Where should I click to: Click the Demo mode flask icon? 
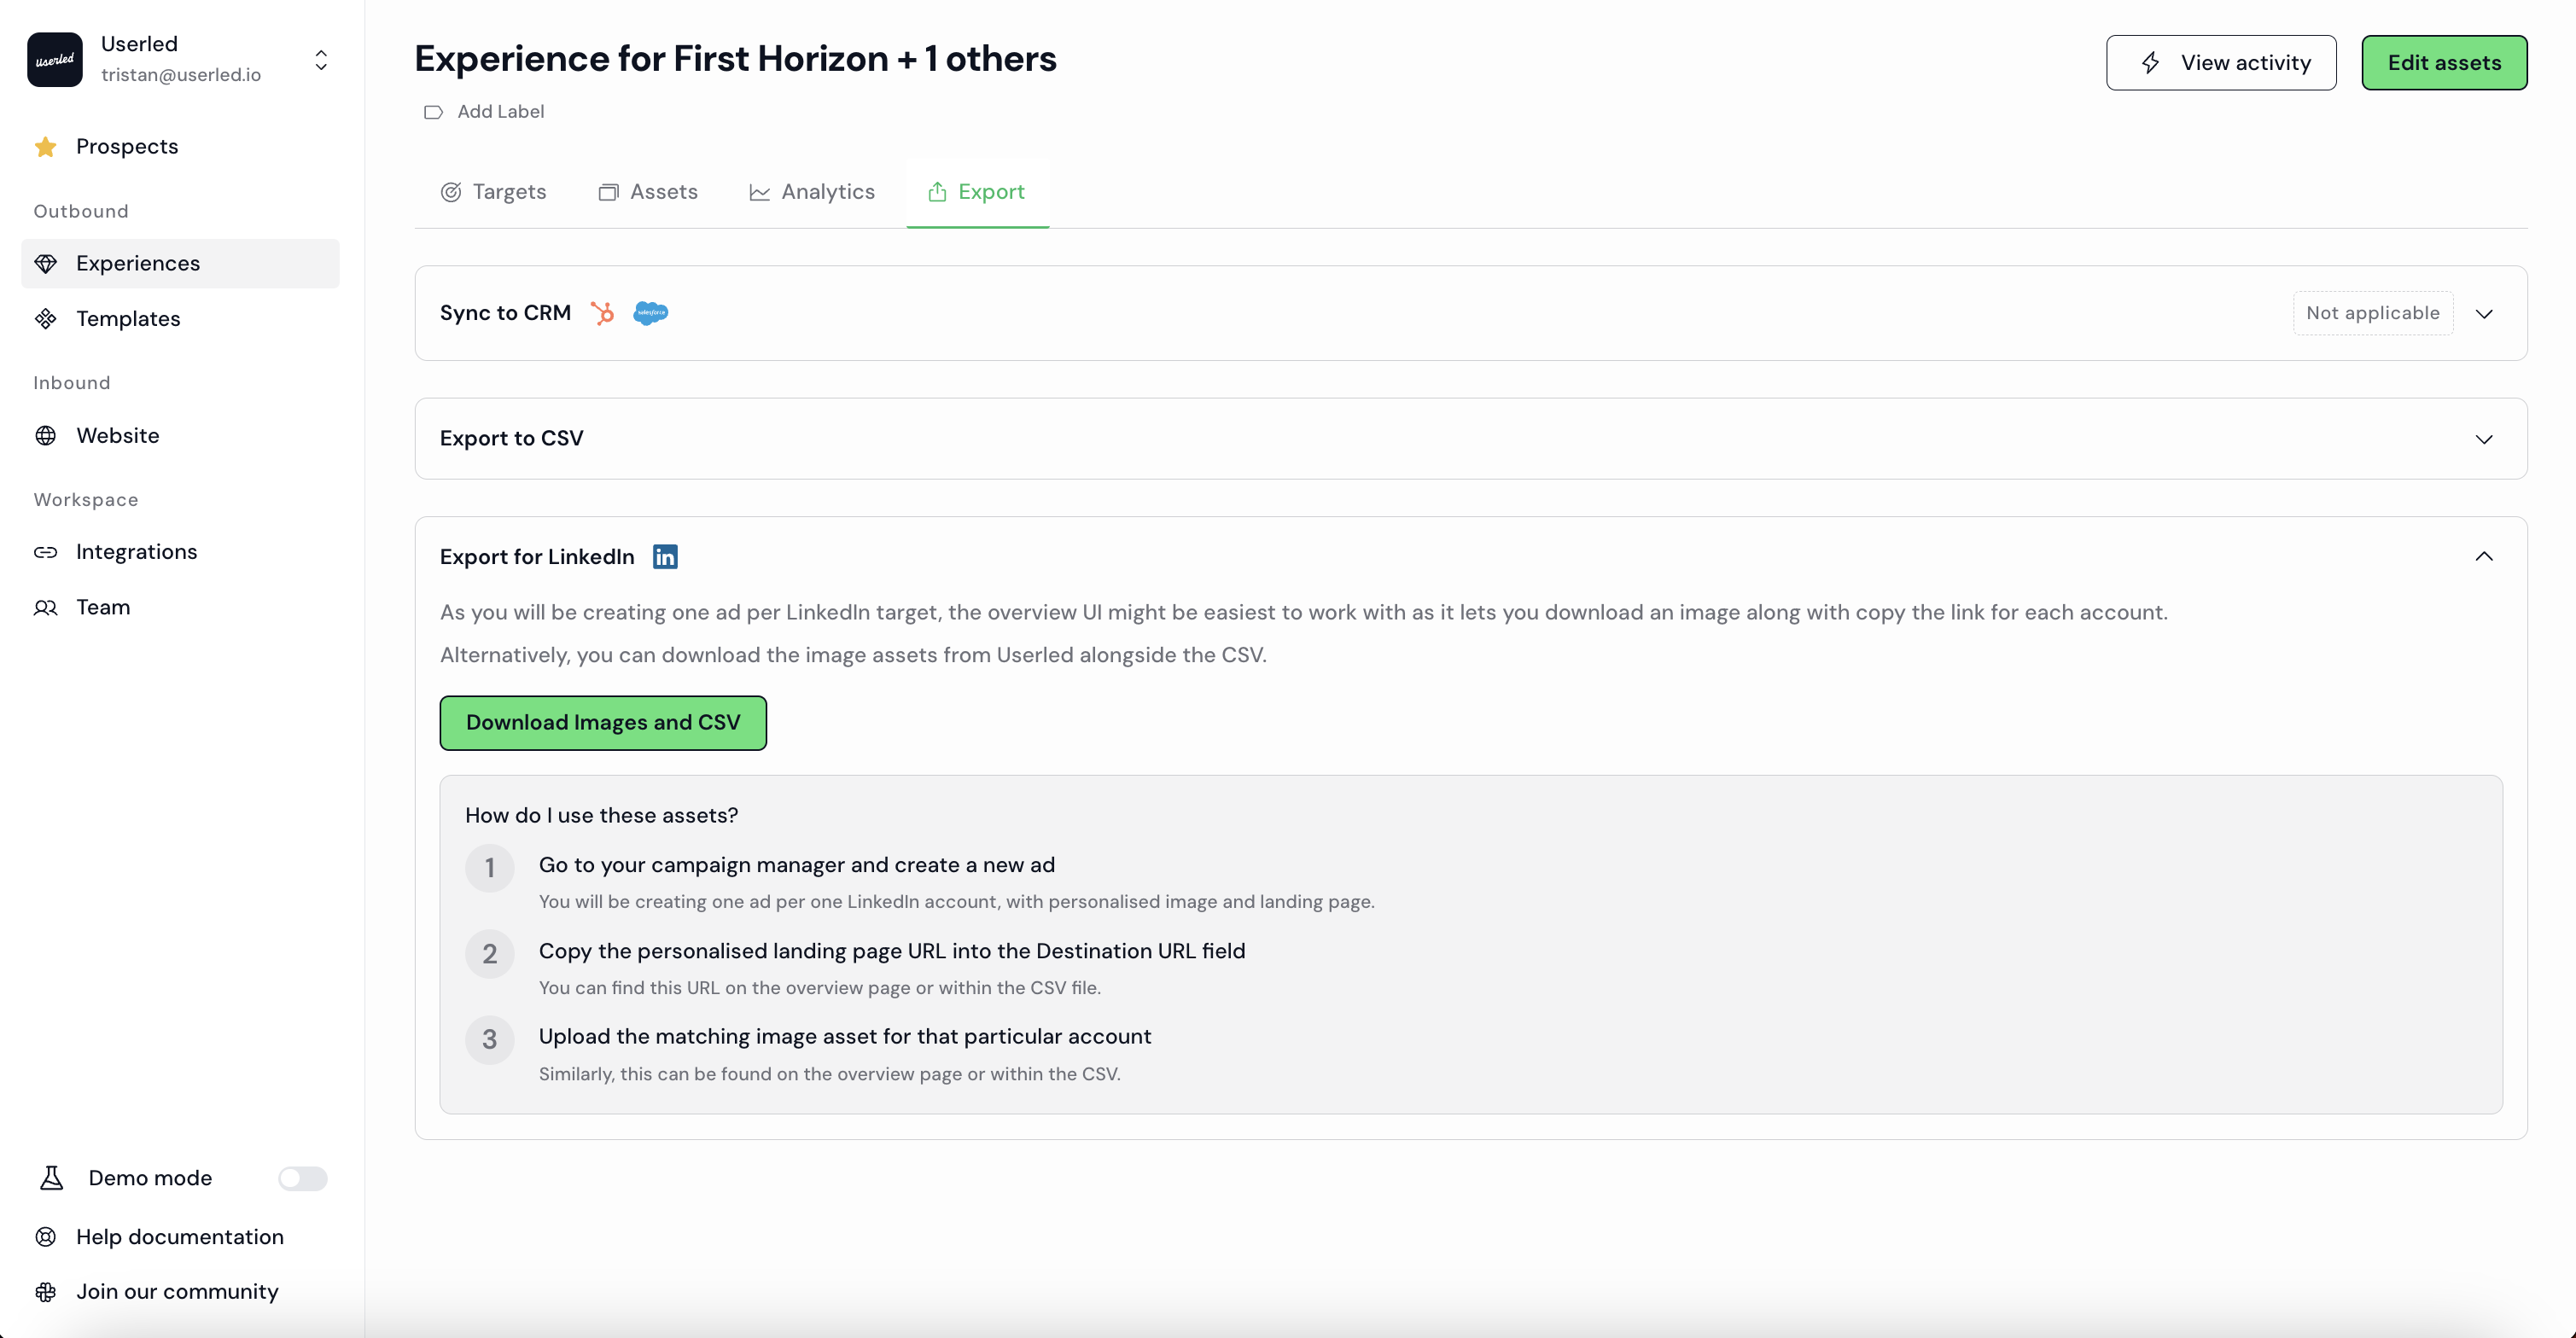(52, 1178)
